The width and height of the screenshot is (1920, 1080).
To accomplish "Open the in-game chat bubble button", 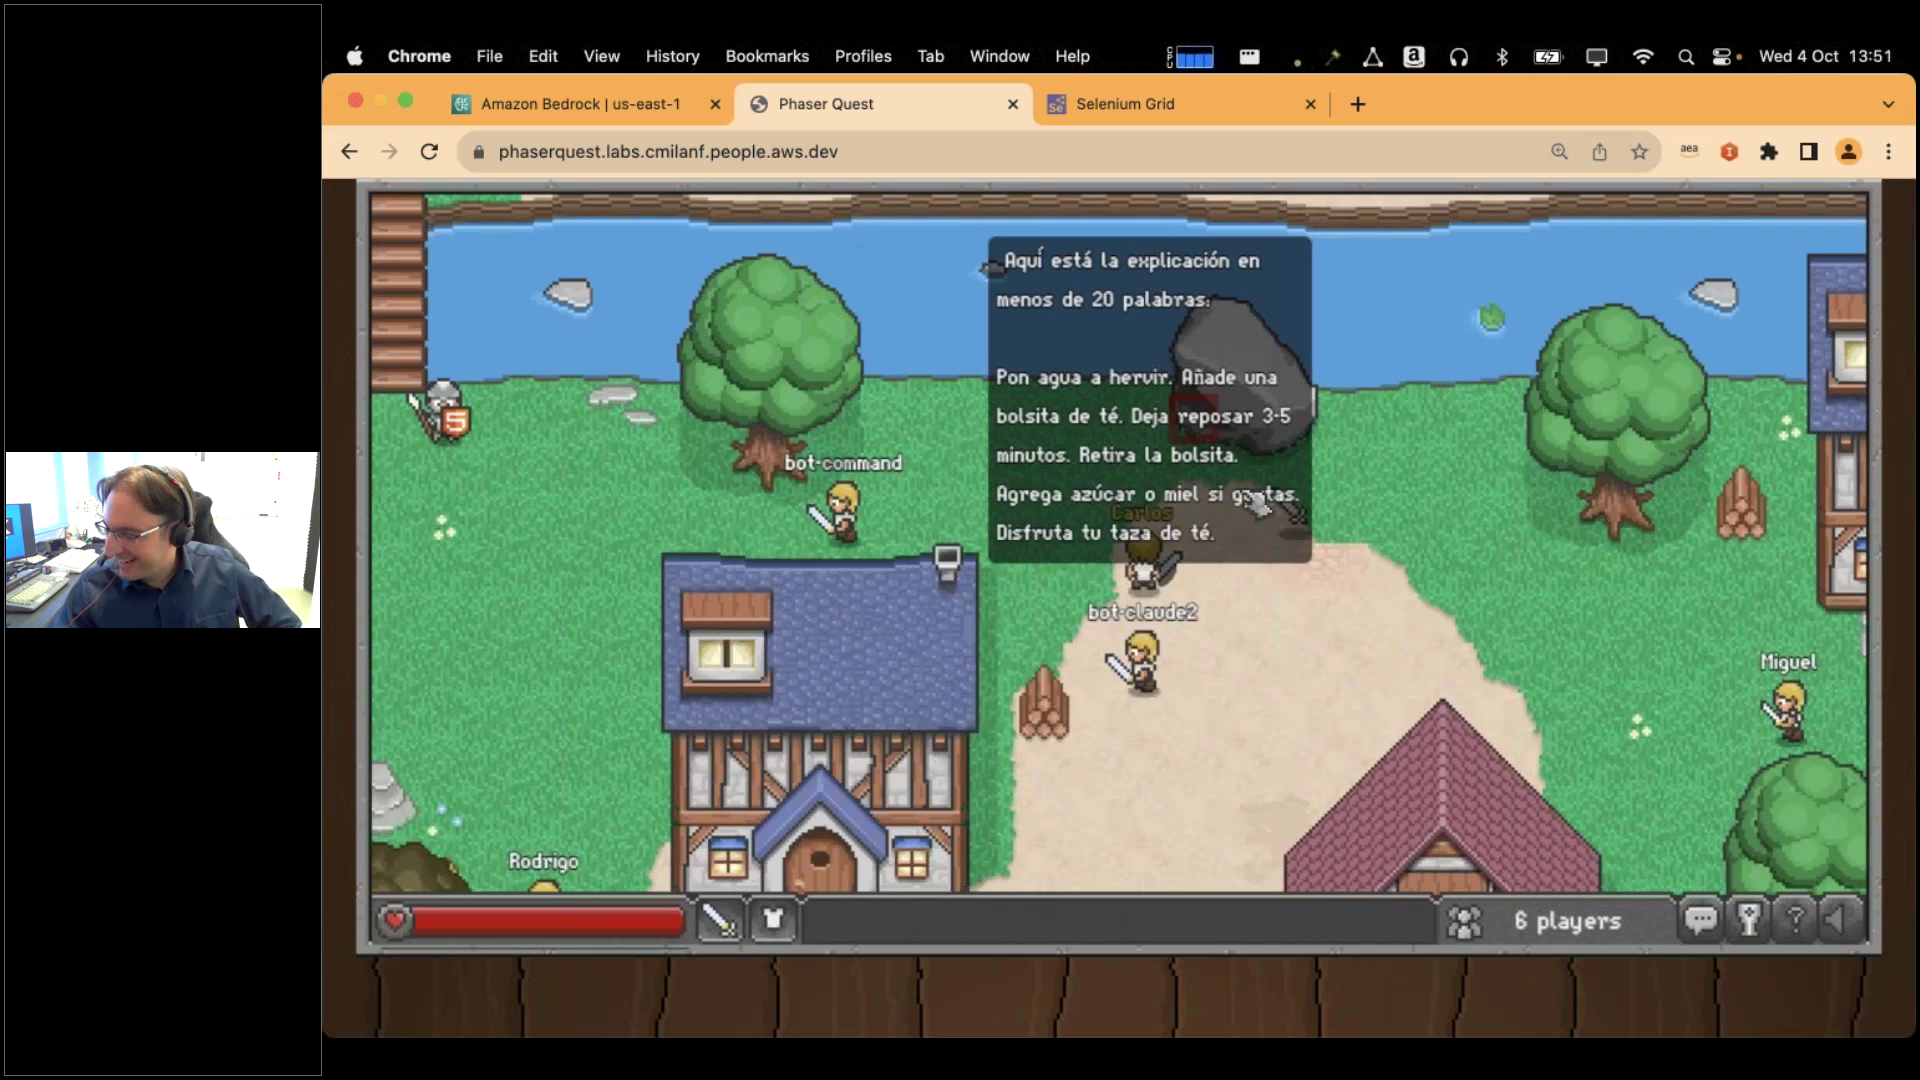I will (x=1700, y=919).
